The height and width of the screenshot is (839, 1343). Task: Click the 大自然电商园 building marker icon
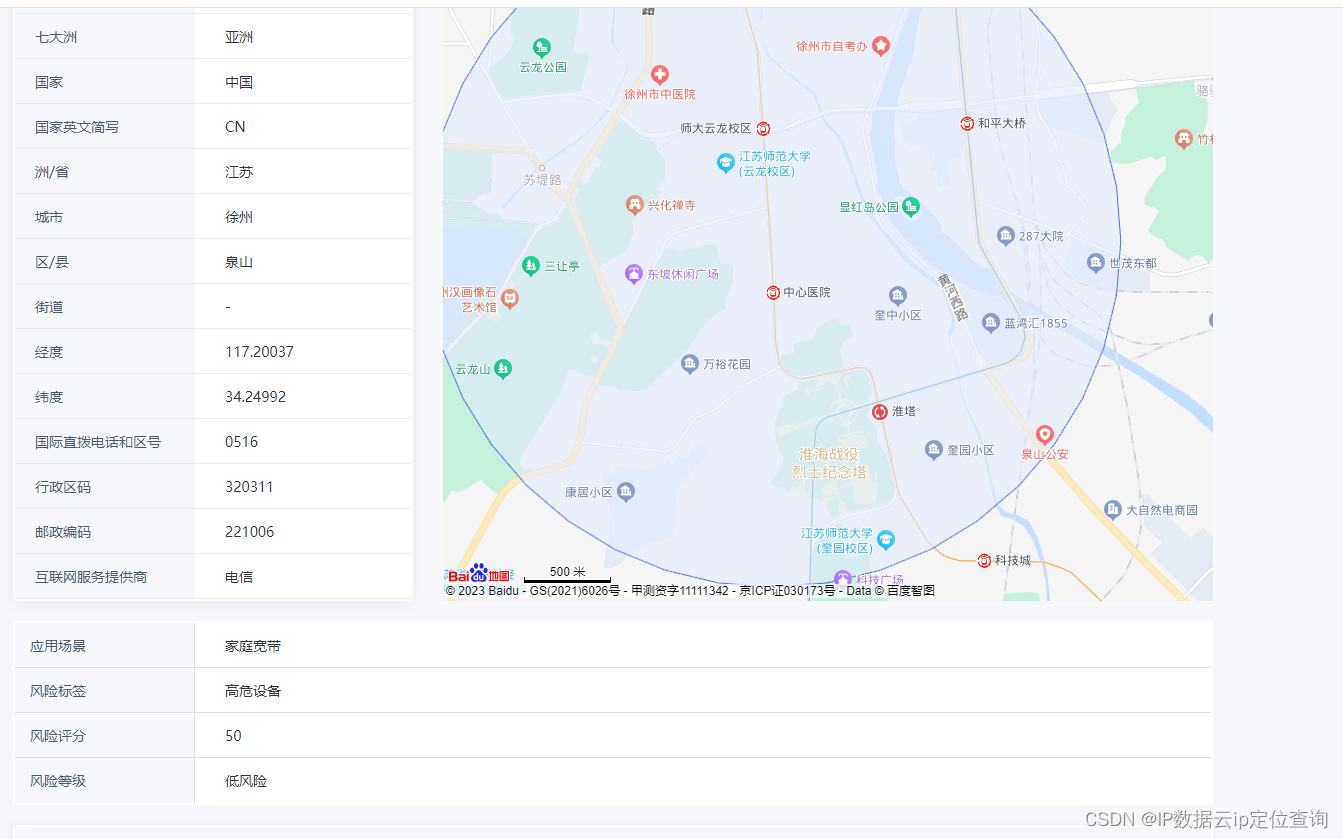click(1113, 509)
